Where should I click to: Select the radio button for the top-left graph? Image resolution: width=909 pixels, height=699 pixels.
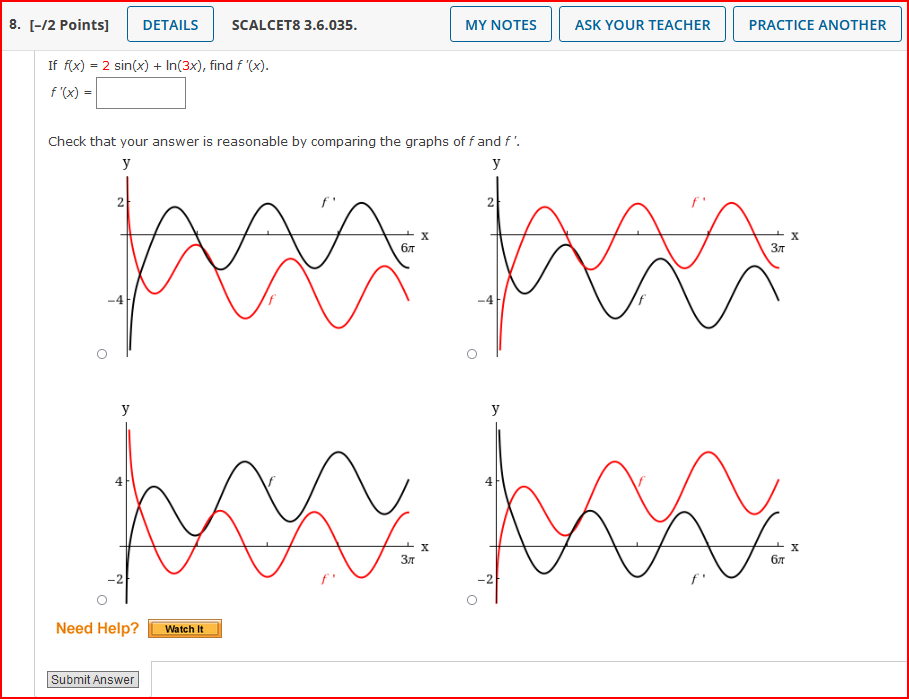(101, 353)
